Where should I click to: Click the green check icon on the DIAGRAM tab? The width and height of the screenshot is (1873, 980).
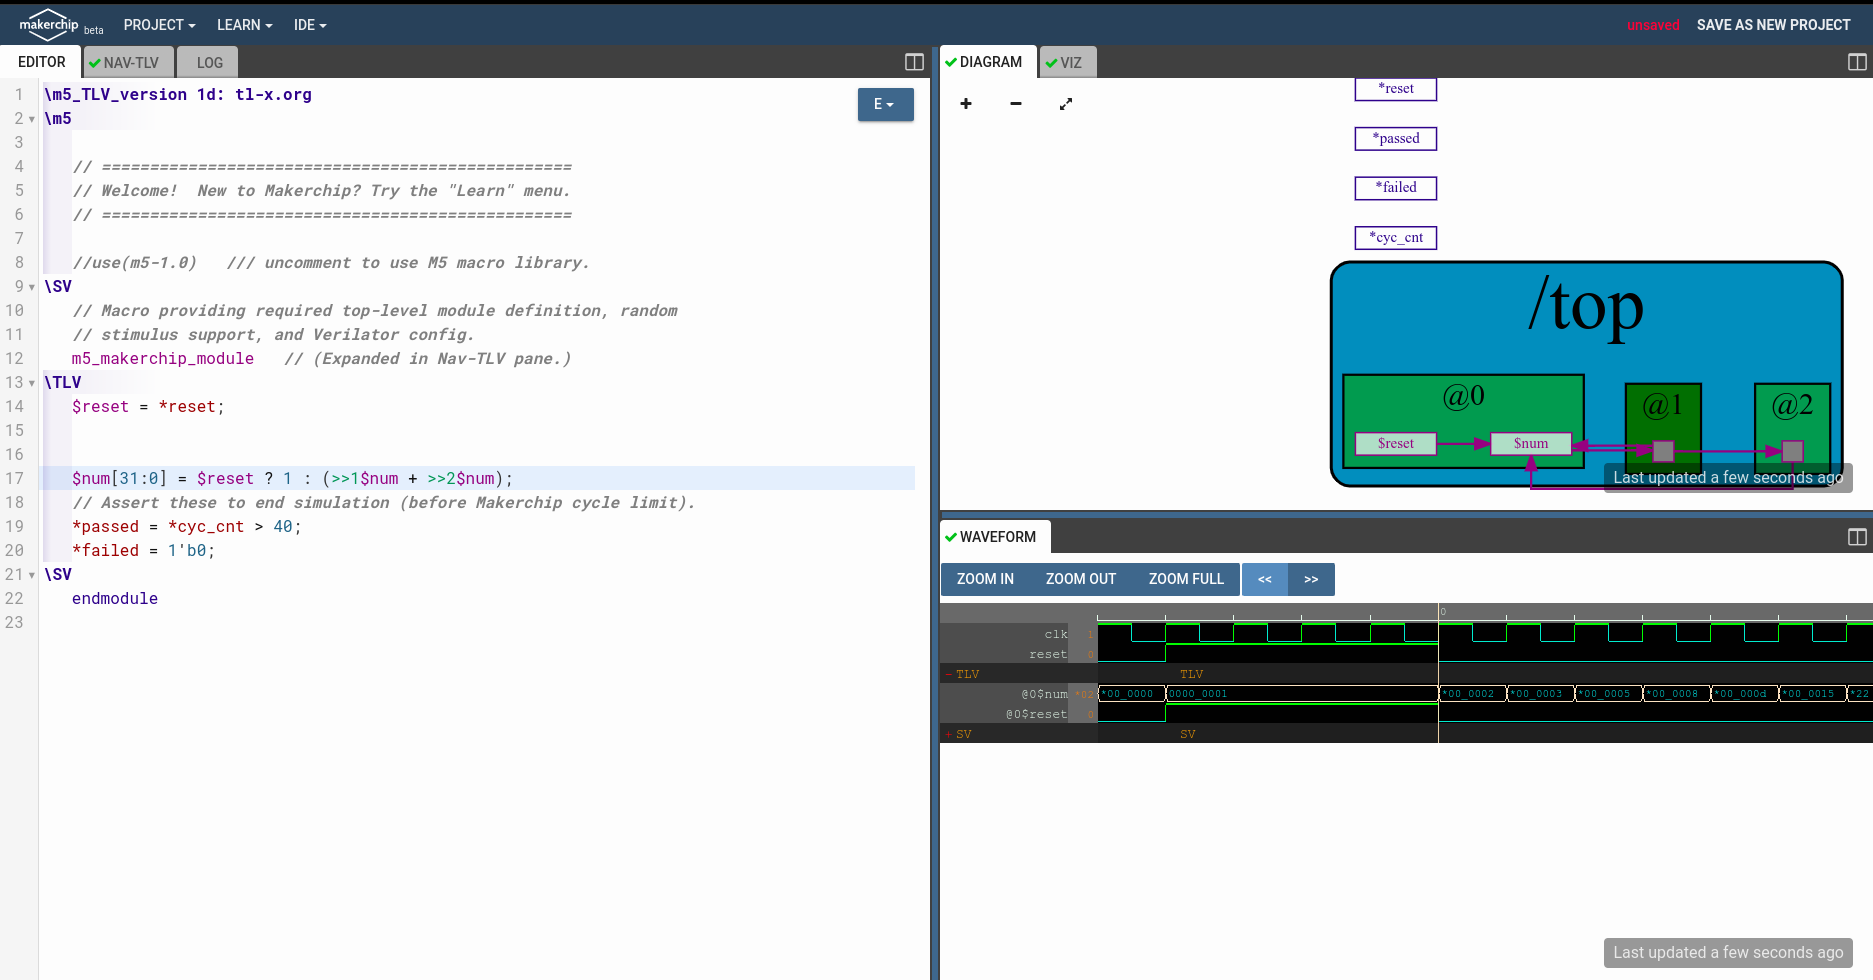pyautogui.click(x=950, y=62)
